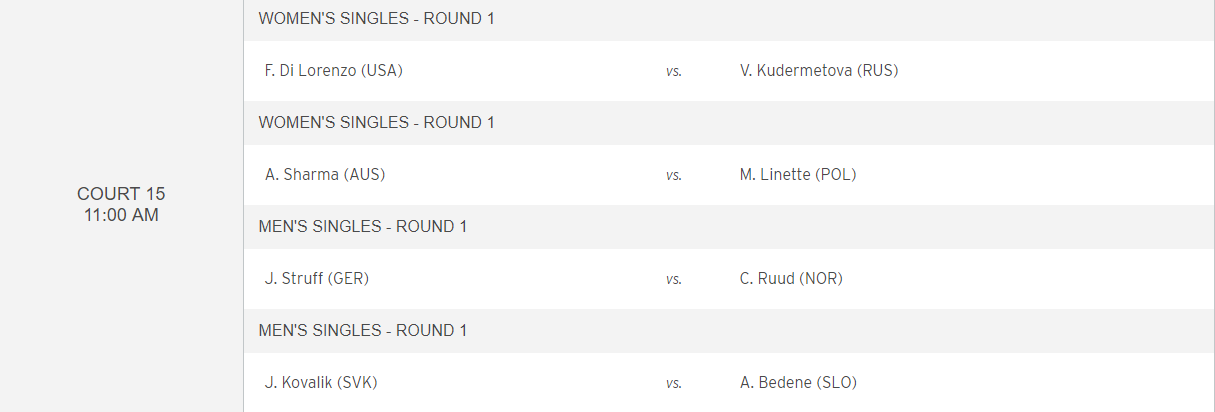Click vs. in Di Lorenzo–Kudermetova match

(674, 72)
